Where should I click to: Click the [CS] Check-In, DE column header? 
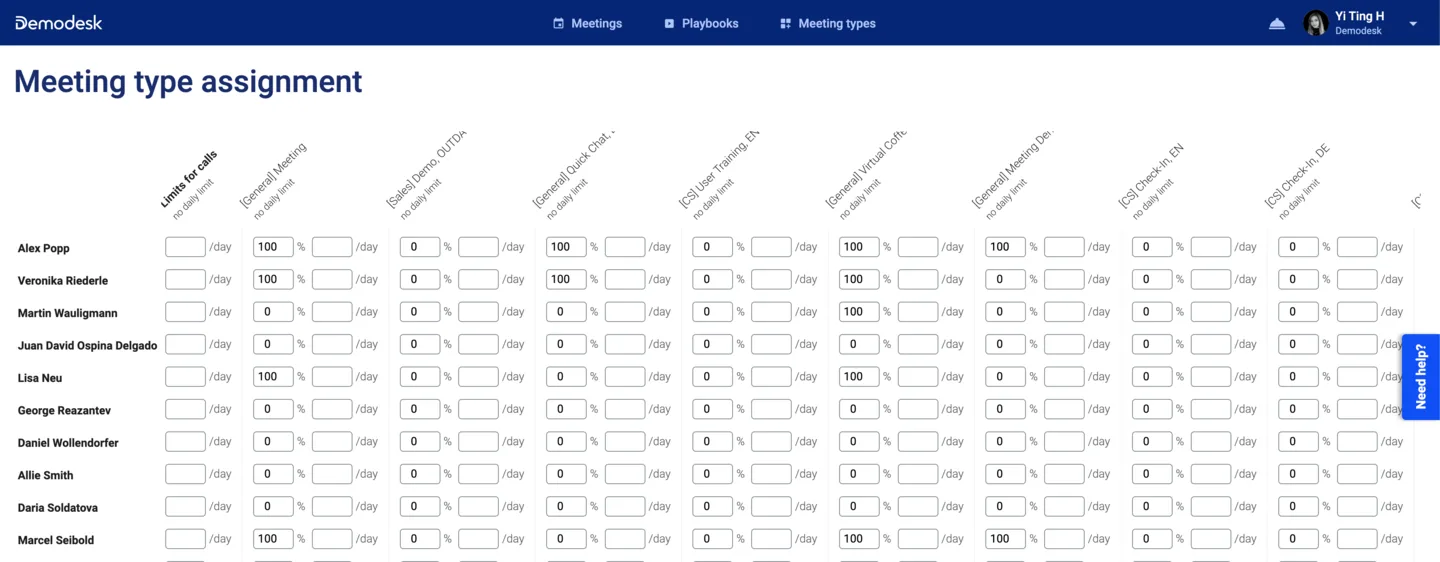tap(1298, 175)
